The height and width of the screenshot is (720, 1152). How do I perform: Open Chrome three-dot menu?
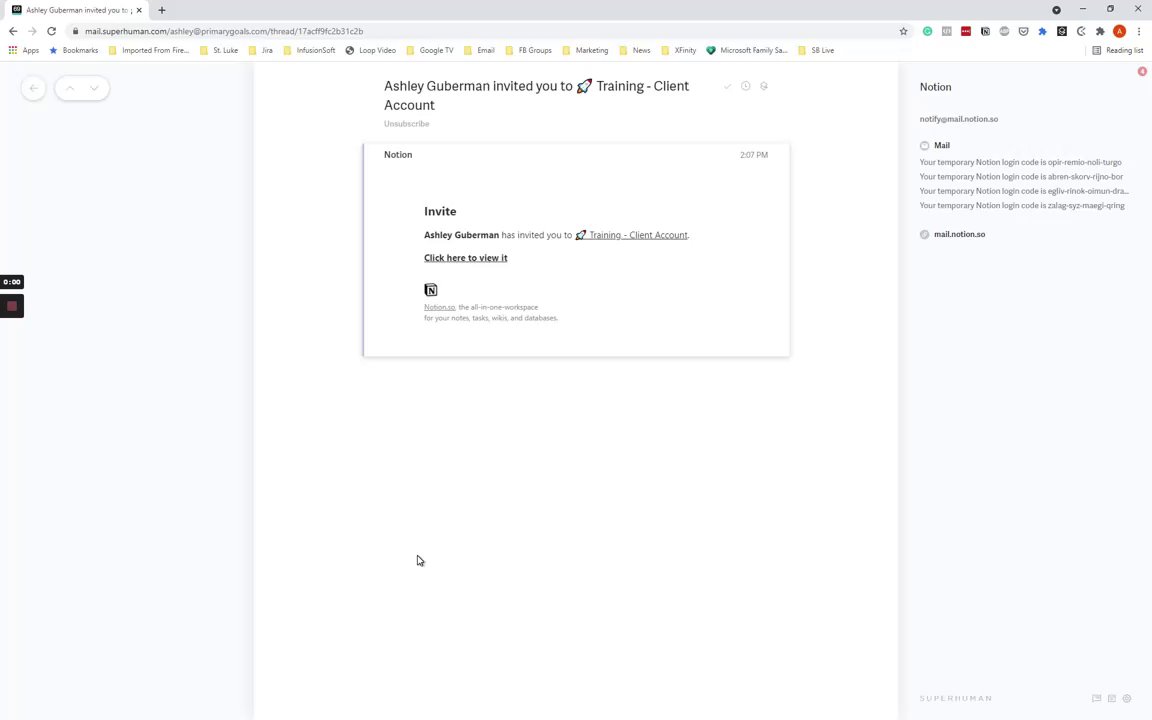1139,32
